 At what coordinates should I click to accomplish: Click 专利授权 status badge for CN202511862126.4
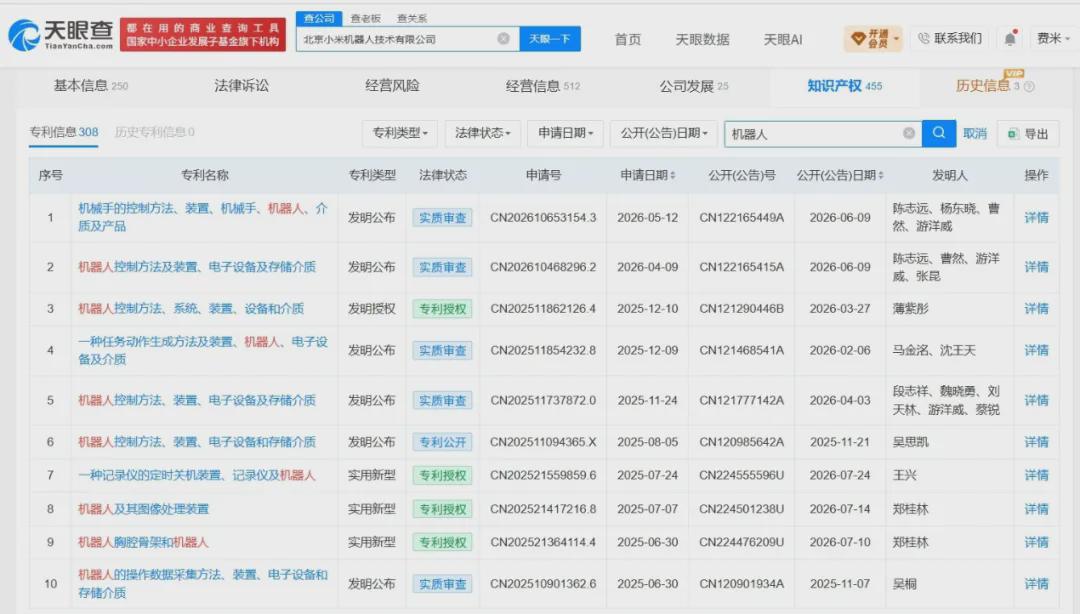442,309
